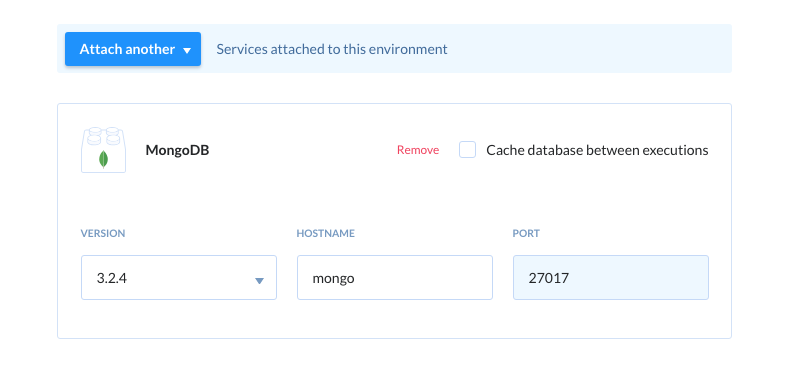Open the VERSION dropdown showing 3.2.4

pos(179,277)
